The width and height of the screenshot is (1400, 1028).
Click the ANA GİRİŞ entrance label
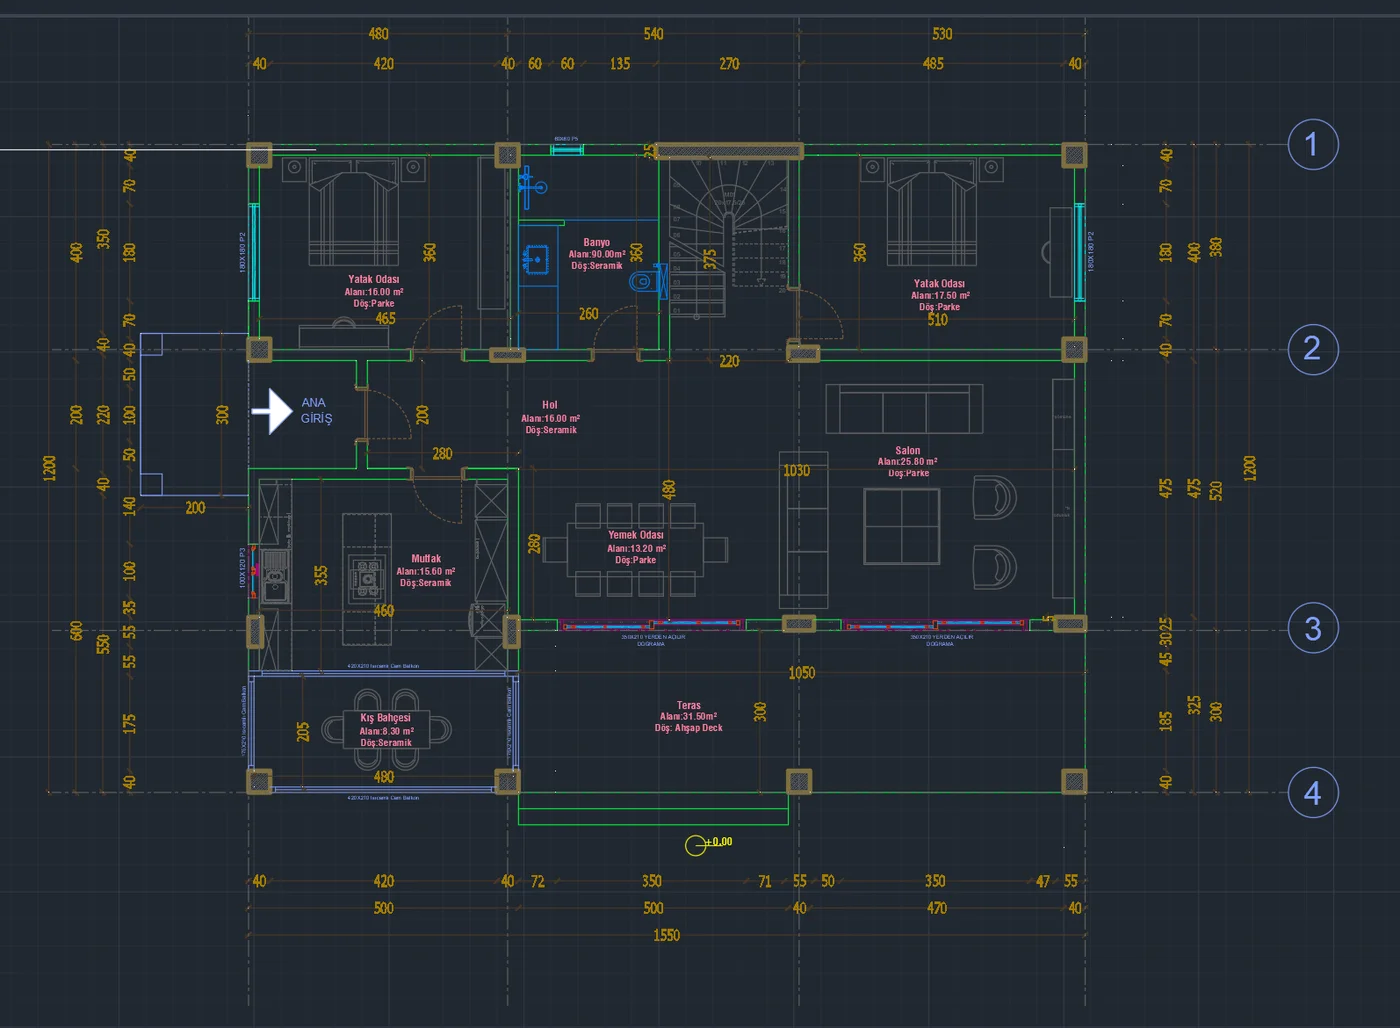point(316,410)
